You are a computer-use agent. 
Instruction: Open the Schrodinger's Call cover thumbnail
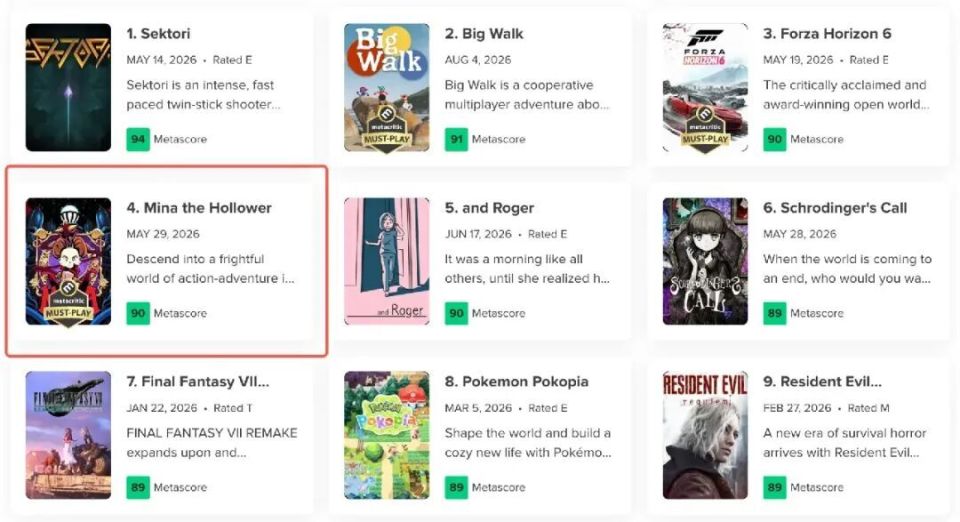pyautogui.click(x=705, y=261)
